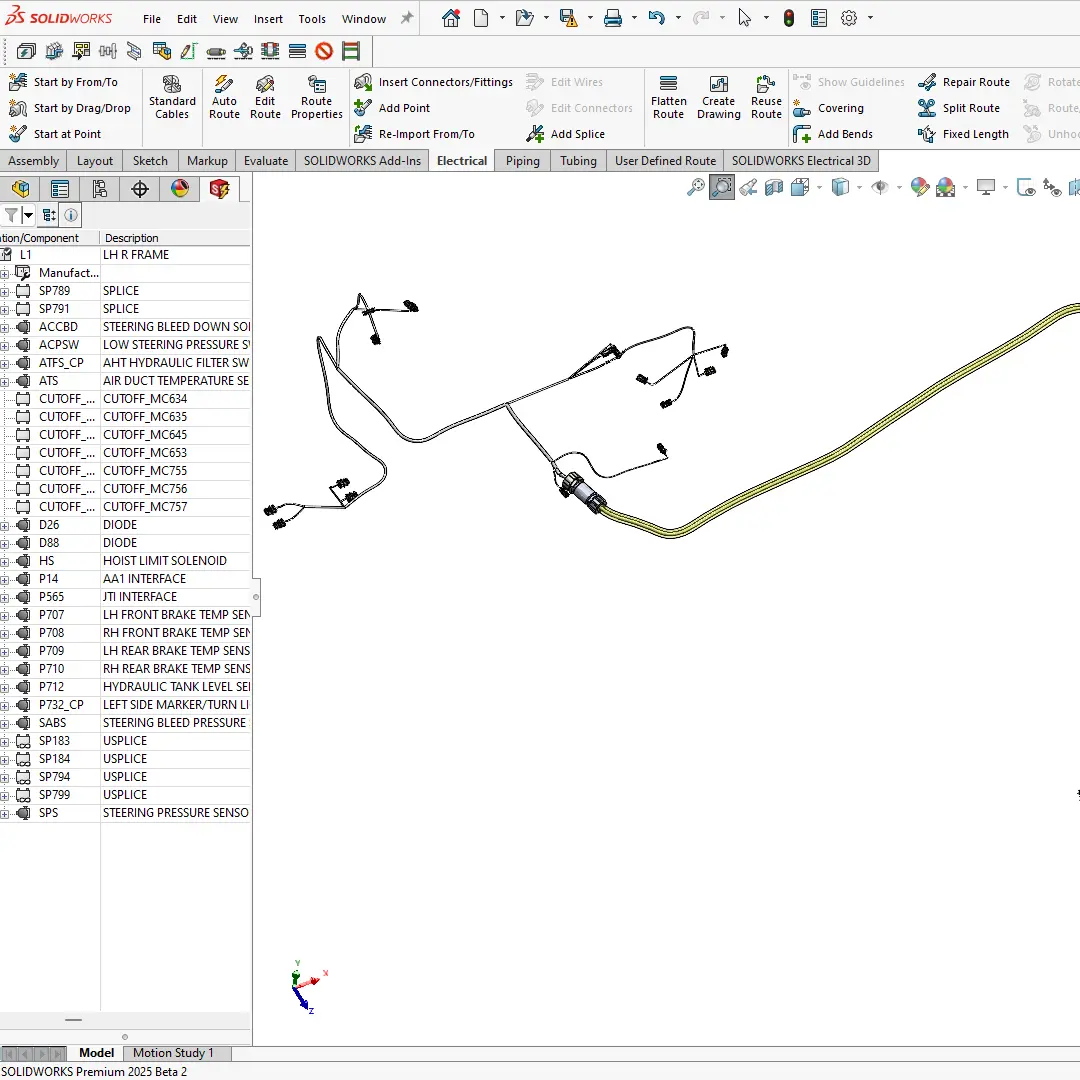Open the component filter dropdown arrow
The image size is (1080, 1080).
tap(28, 215)
